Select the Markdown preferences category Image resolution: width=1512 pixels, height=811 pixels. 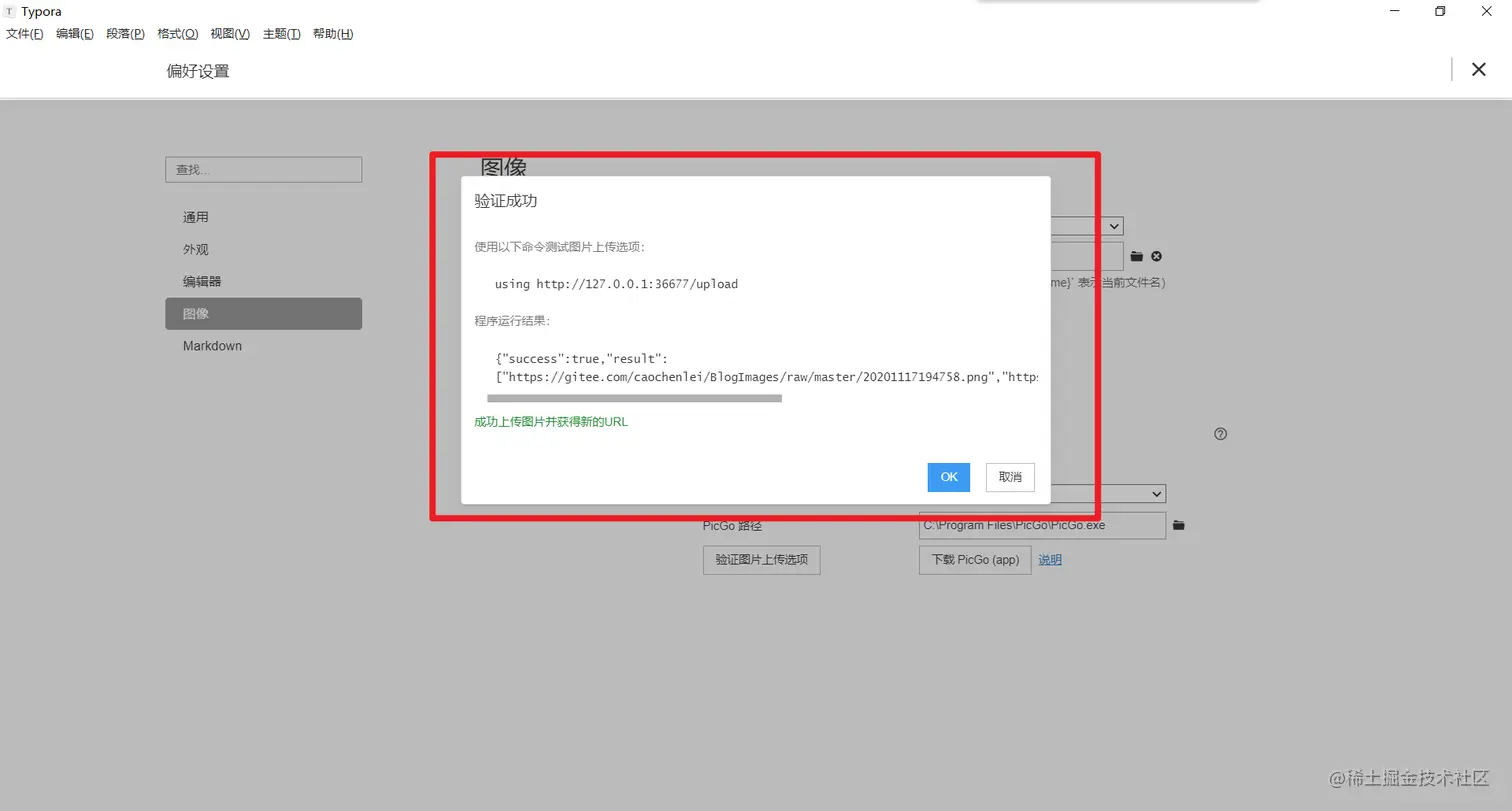(x=263, y=345)
